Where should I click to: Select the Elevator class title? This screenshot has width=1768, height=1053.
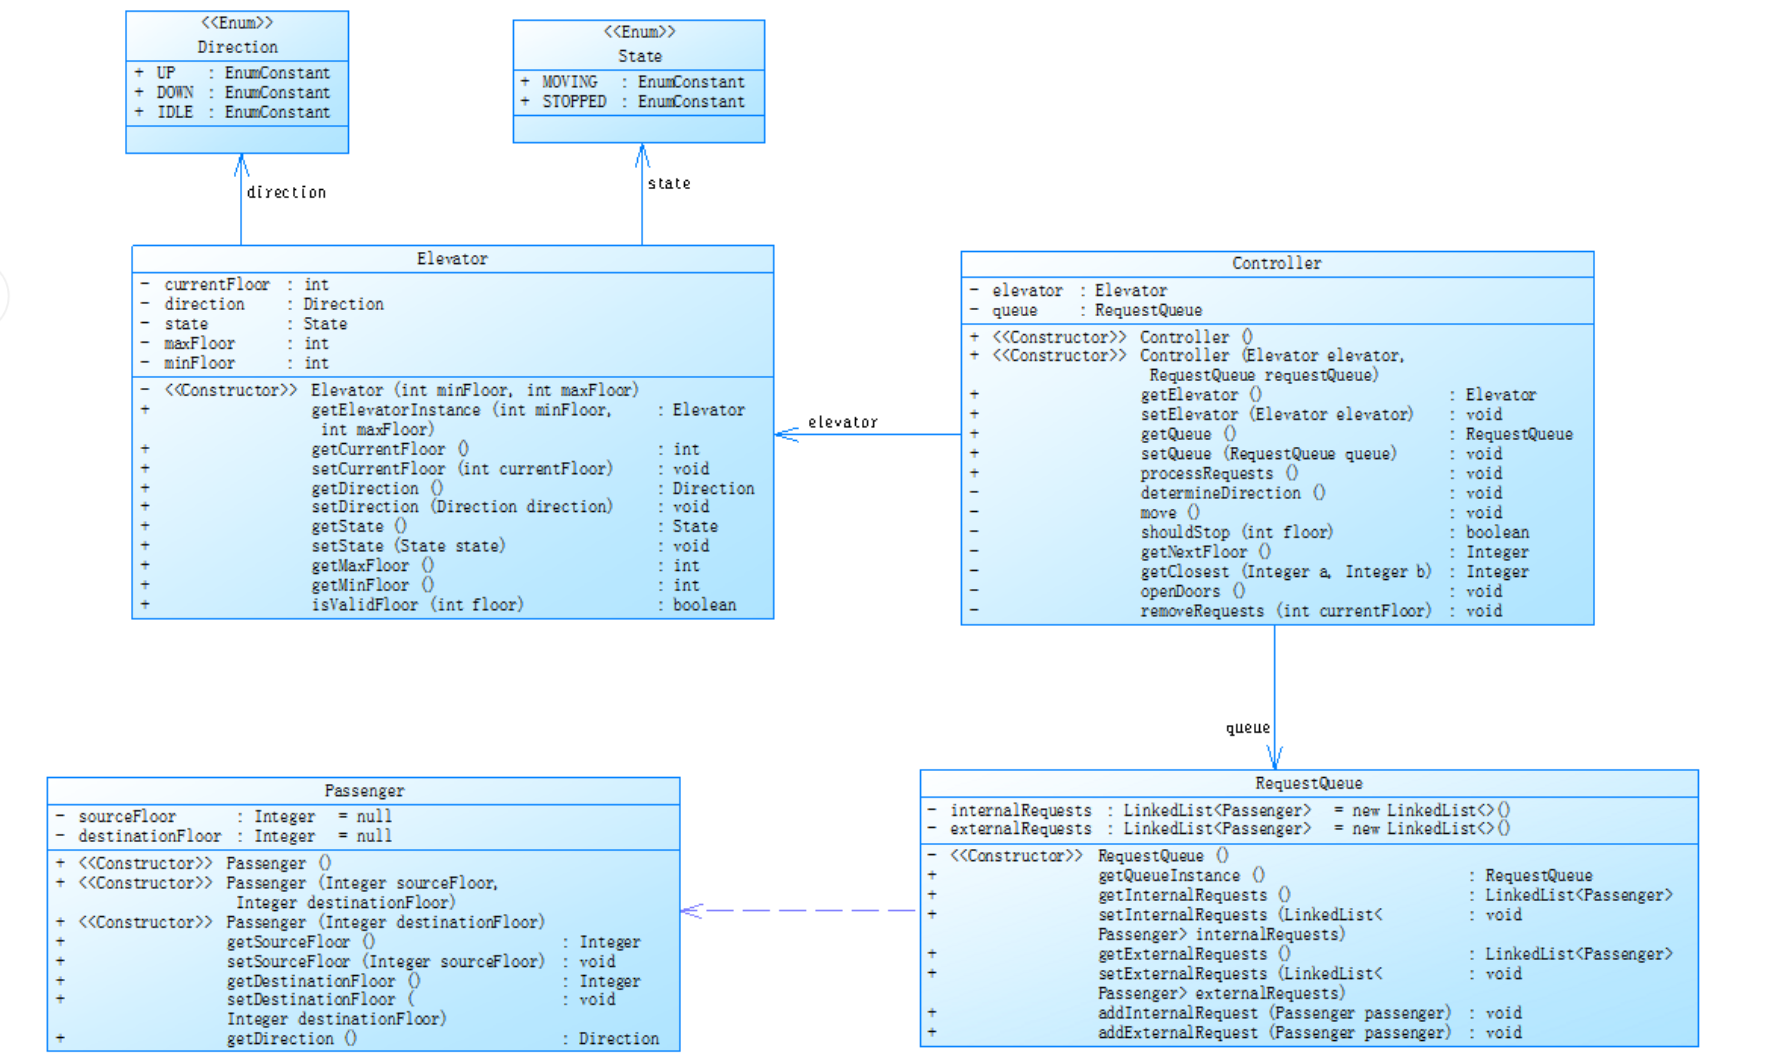(x=452, y=259)
